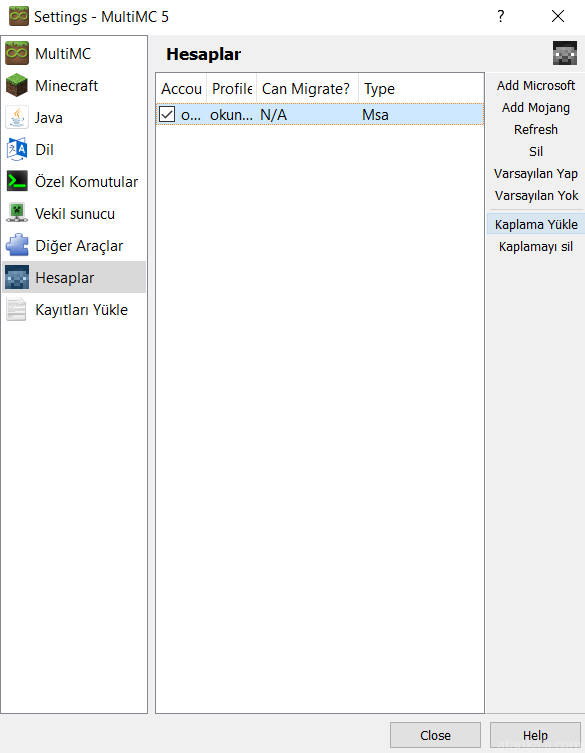Image resolution: width=585 pixels, height=753 pixels.
Task: Select the Vekil sunucu proxy icon
Action: [17, 214]
